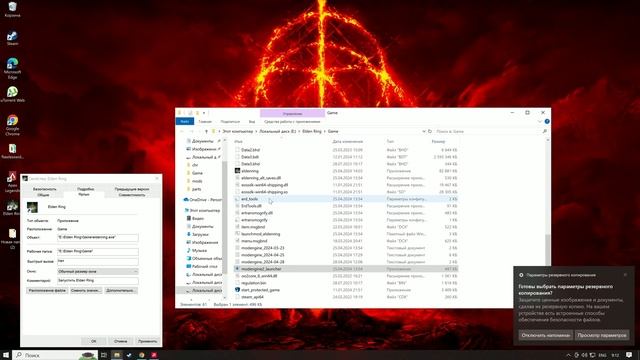The height and width of the screenshot is (360, 640).
Task: Open the address bar history dropdown
Action: [424, 131]
